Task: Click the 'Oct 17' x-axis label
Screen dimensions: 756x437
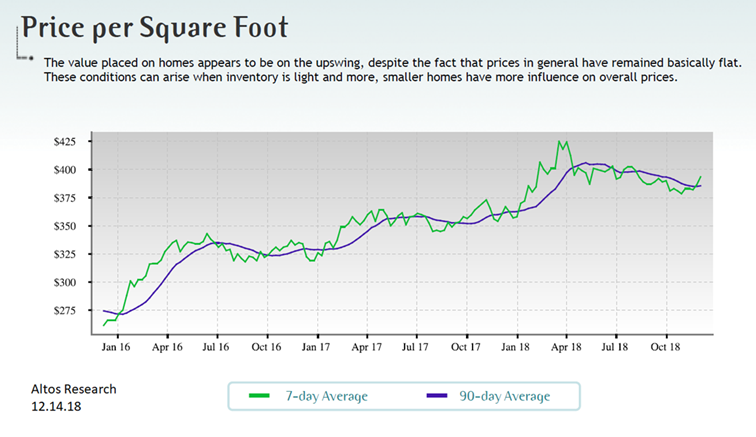Action: 466,347
